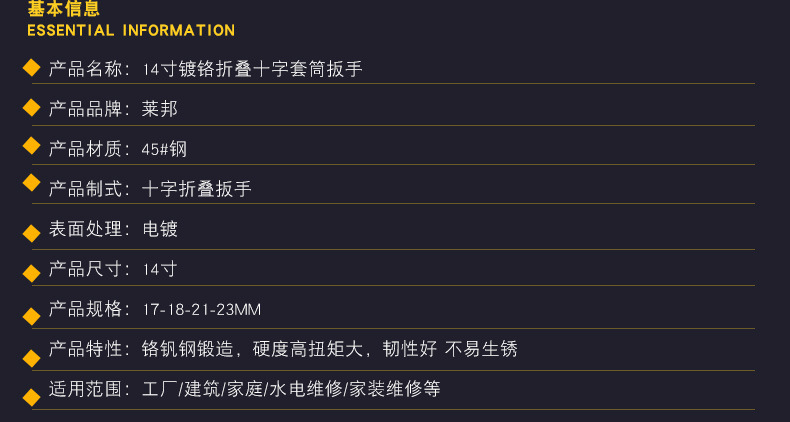Image resolution: width=790 pixels, height=422 pixels.
Task: Click the 工厂/建筑/家庭 usage text
Action: (x=204, y=389)
